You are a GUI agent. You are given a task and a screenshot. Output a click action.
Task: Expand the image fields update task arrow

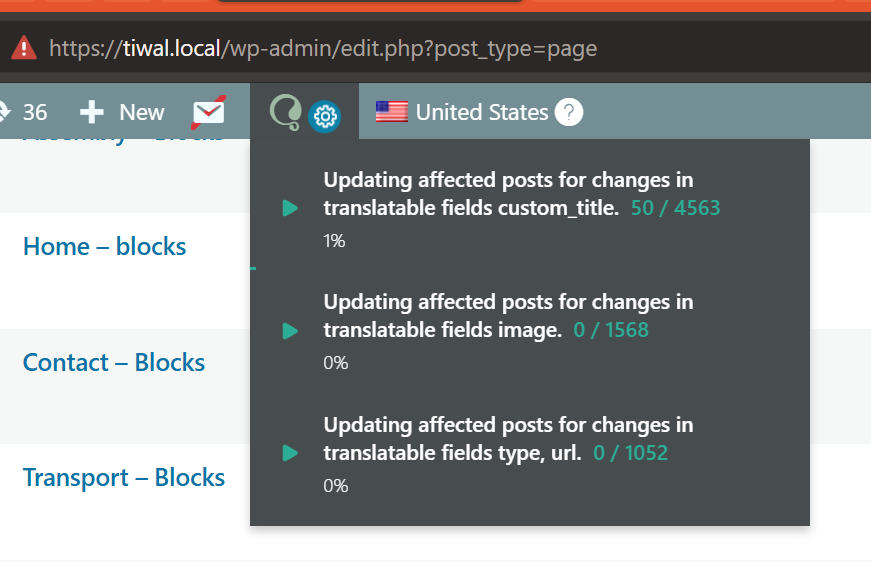[290, 330]
